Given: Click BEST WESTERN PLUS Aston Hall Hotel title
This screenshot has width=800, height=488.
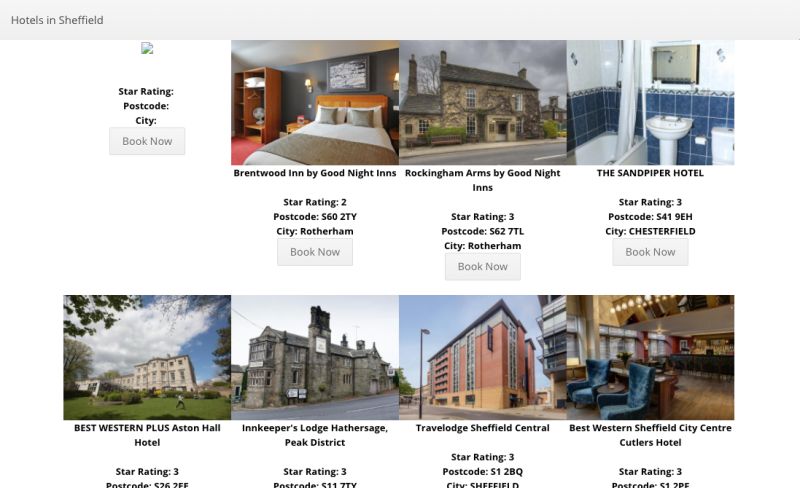Looking at the screenshot, I should coord(147,435).
